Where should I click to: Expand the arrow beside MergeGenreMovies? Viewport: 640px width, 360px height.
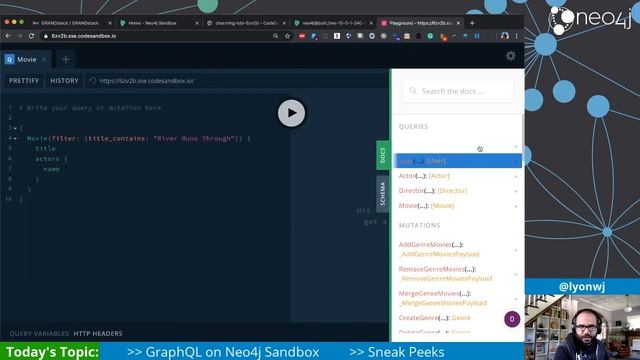[x=516, y=299]
